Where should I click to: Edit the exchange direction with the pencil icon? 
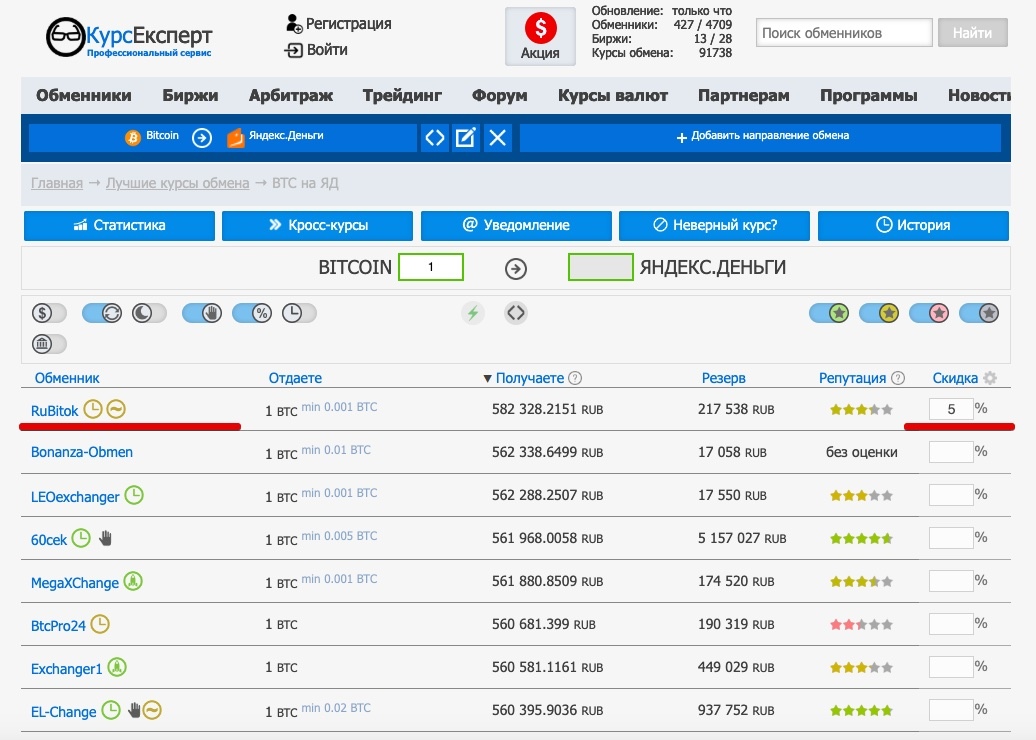(x=466, y=137)
